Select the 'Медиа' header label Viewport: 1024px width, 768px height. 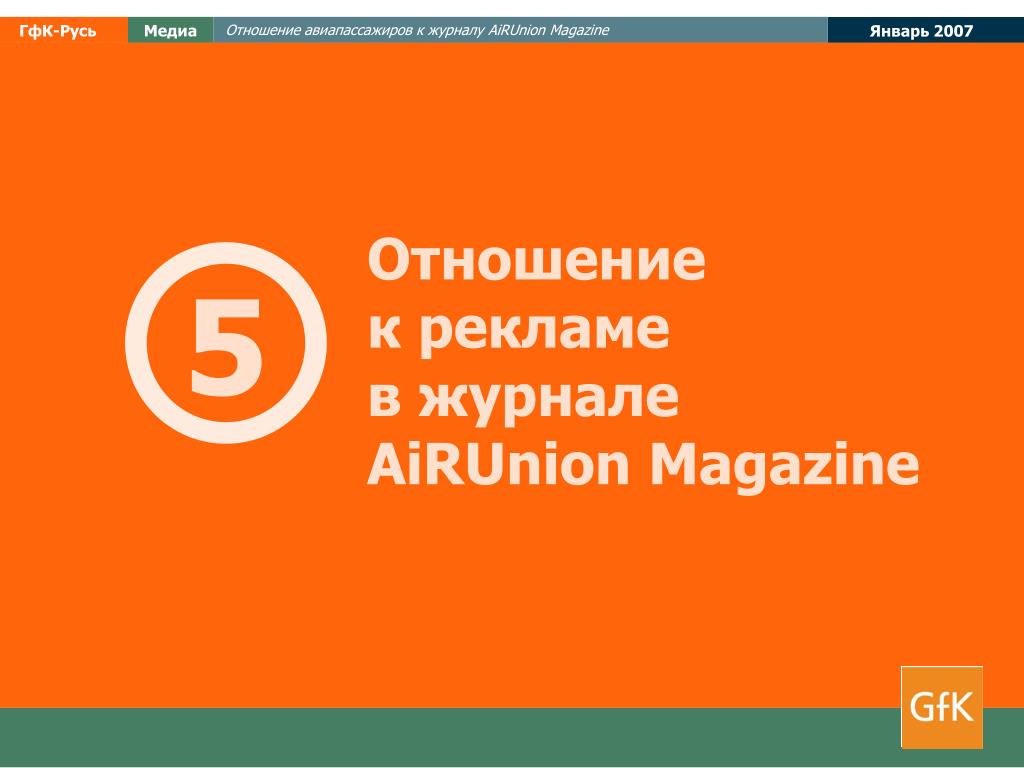point(170,31)
